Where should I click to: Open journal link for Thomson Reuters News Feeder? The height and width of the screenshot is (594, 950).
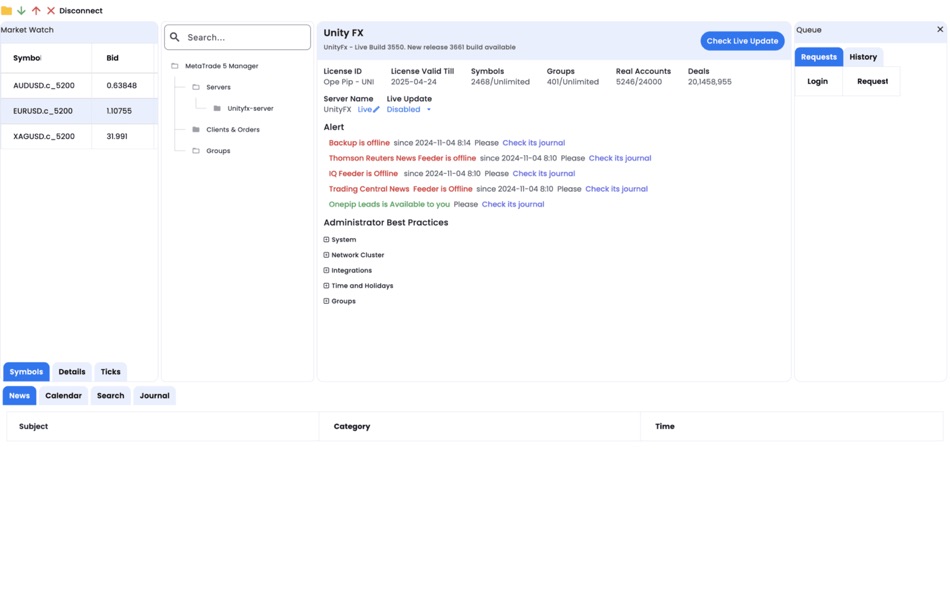click(620, 158)
